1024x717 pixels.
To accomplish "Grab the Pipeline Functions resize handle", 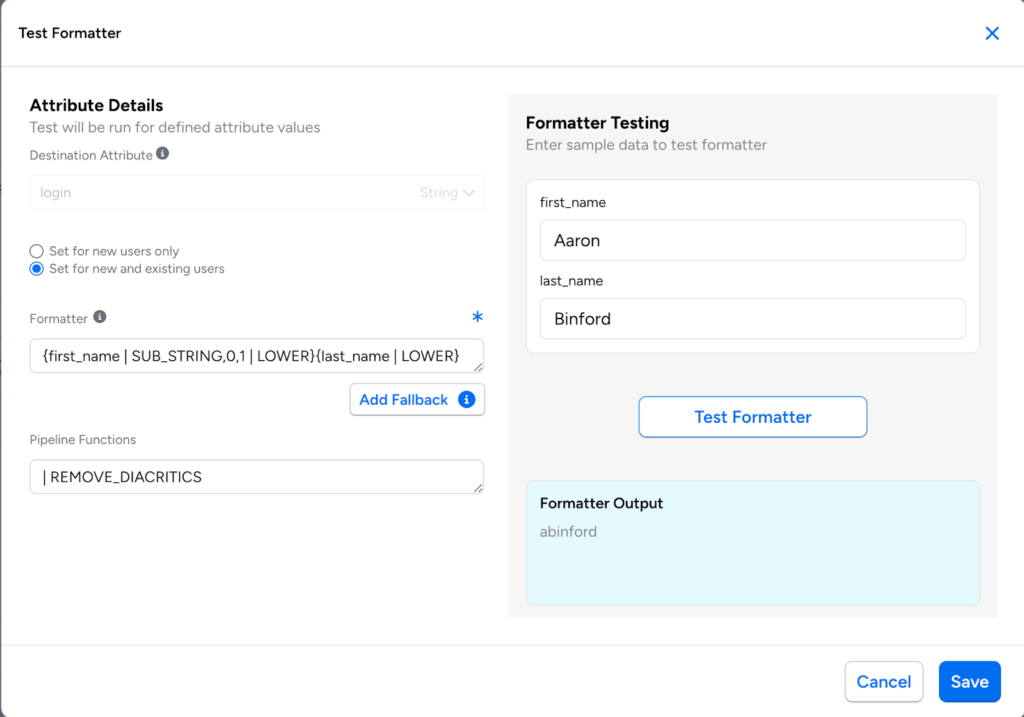I will (x=478, y=488).
